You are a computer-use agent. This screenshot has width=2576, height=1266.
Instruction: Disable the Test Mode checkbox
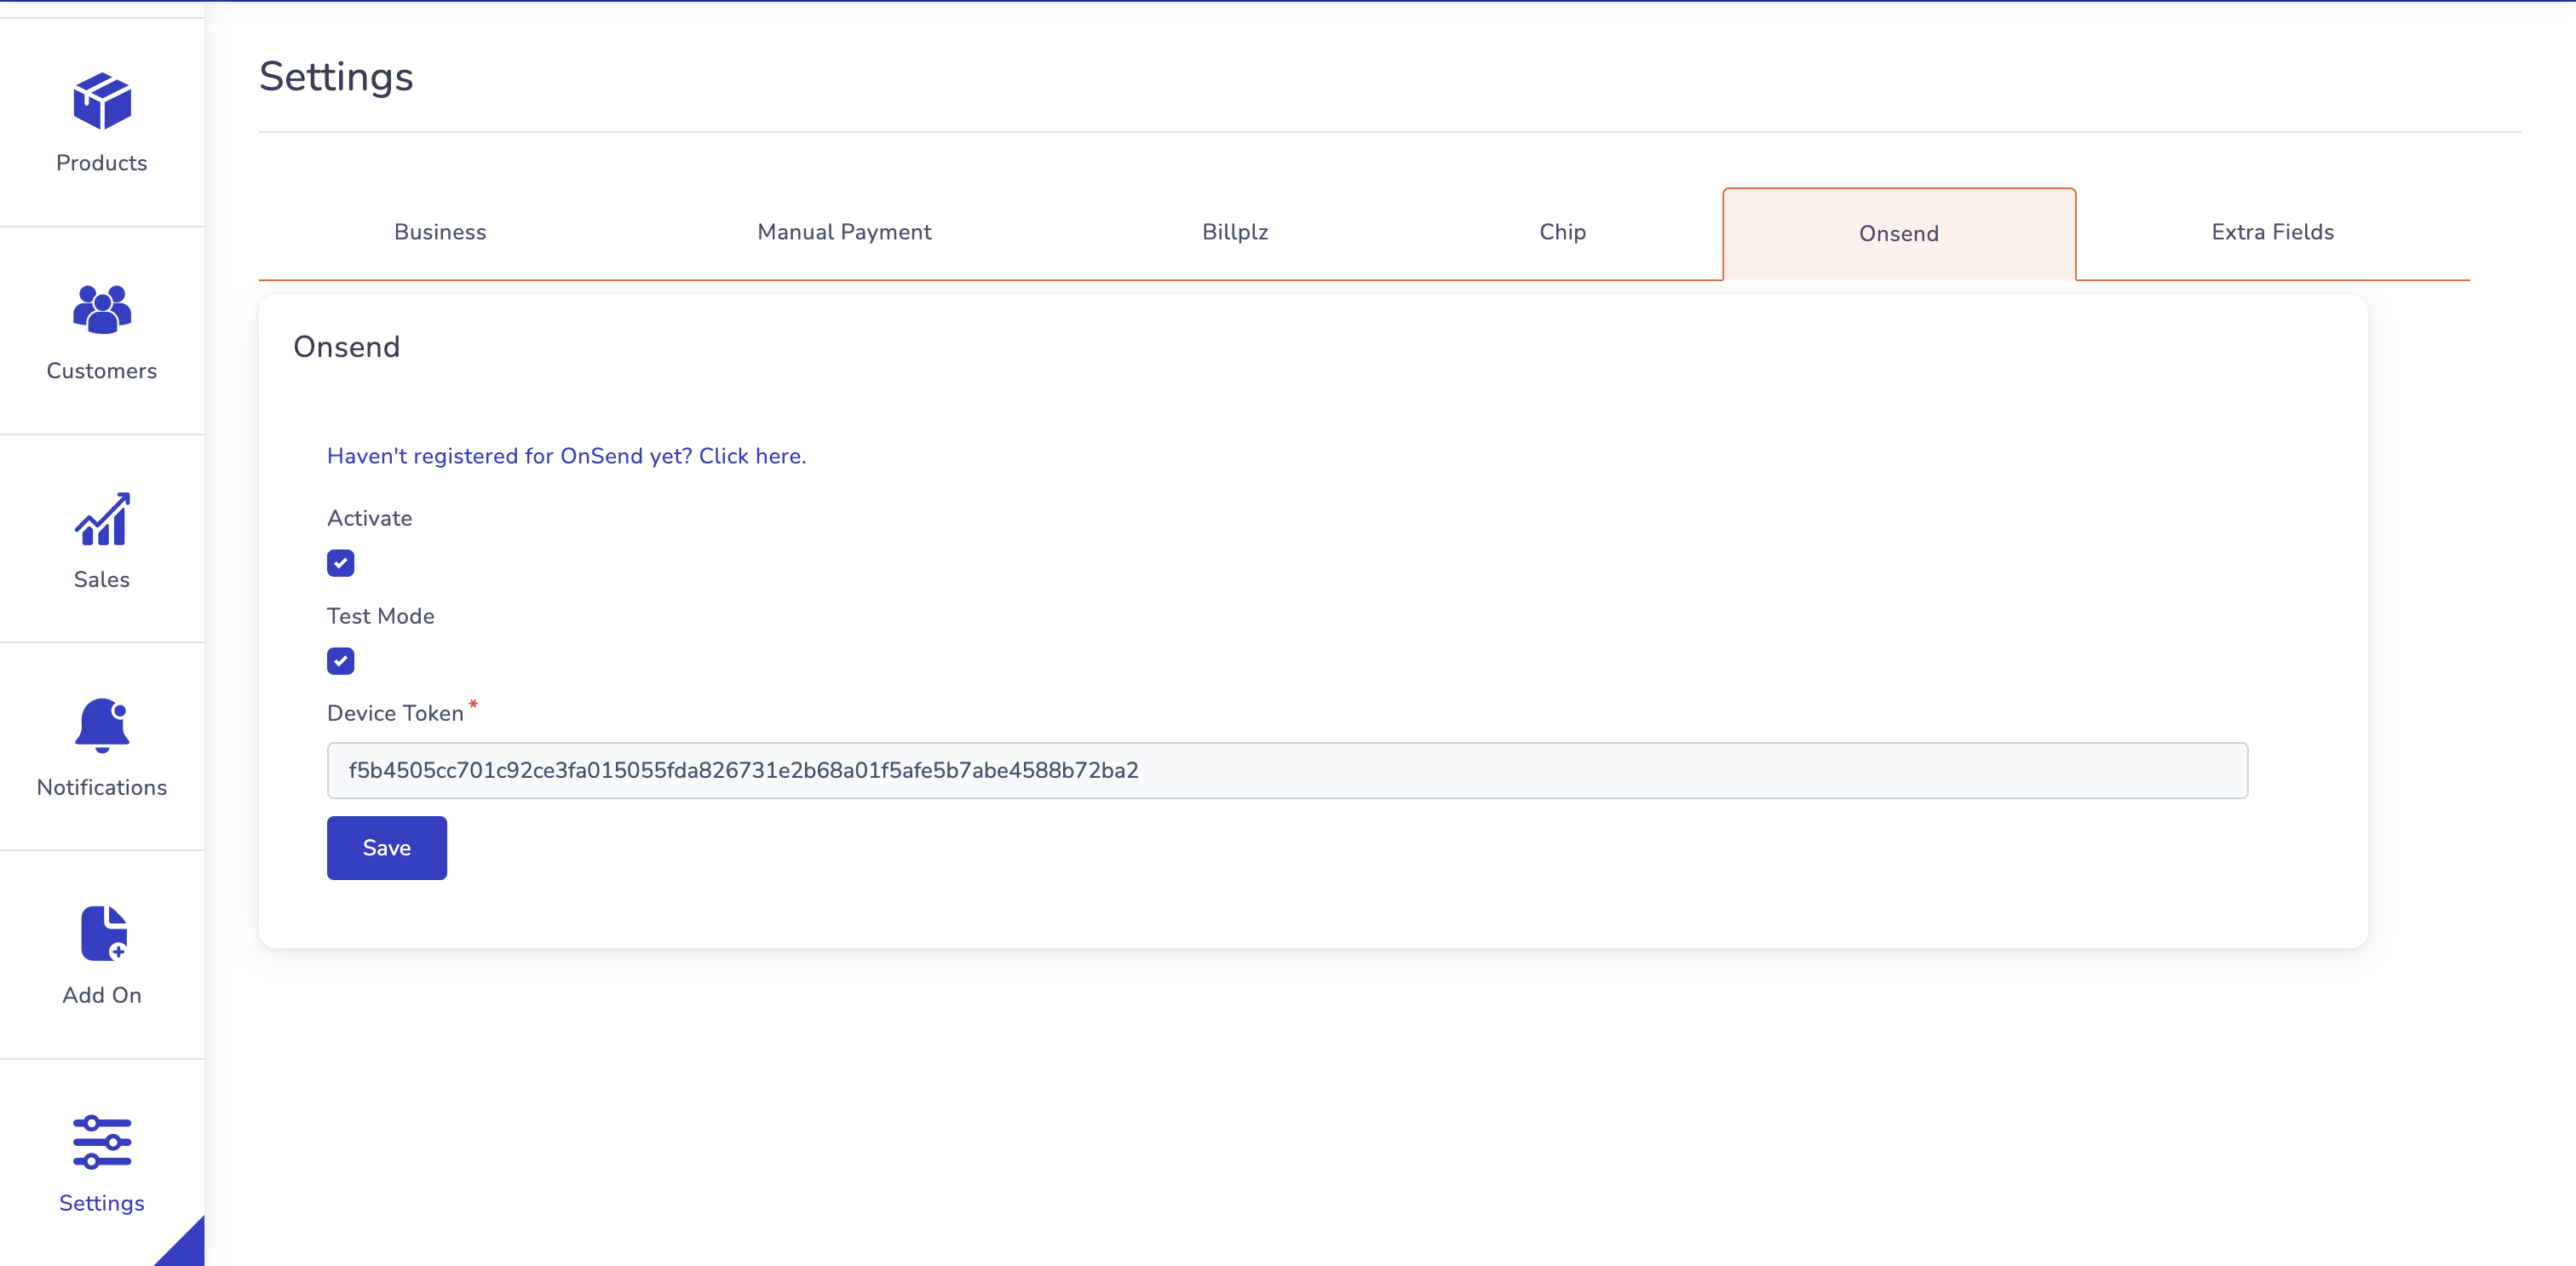click(340, 660)
